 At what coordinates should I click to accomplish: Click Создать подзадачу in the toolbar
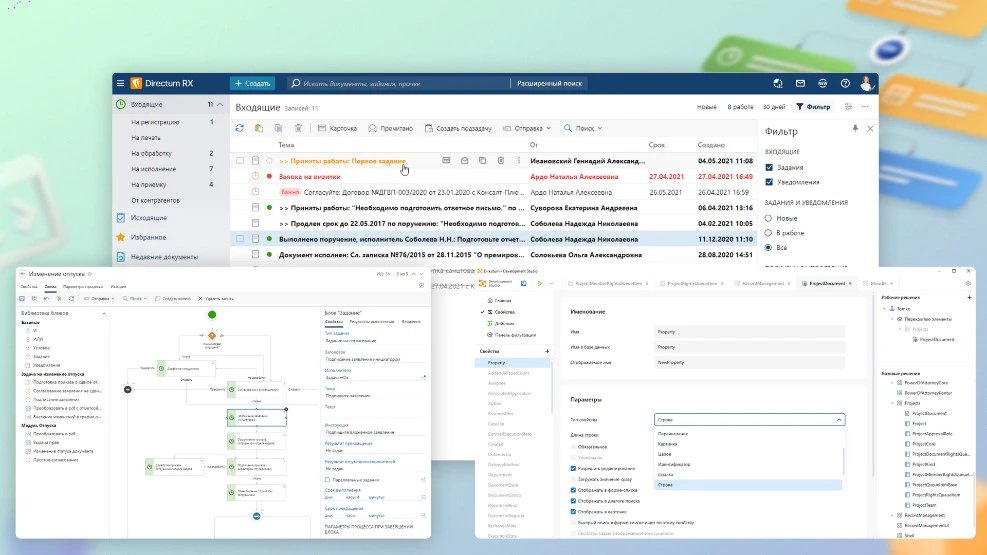coord(458,128)
